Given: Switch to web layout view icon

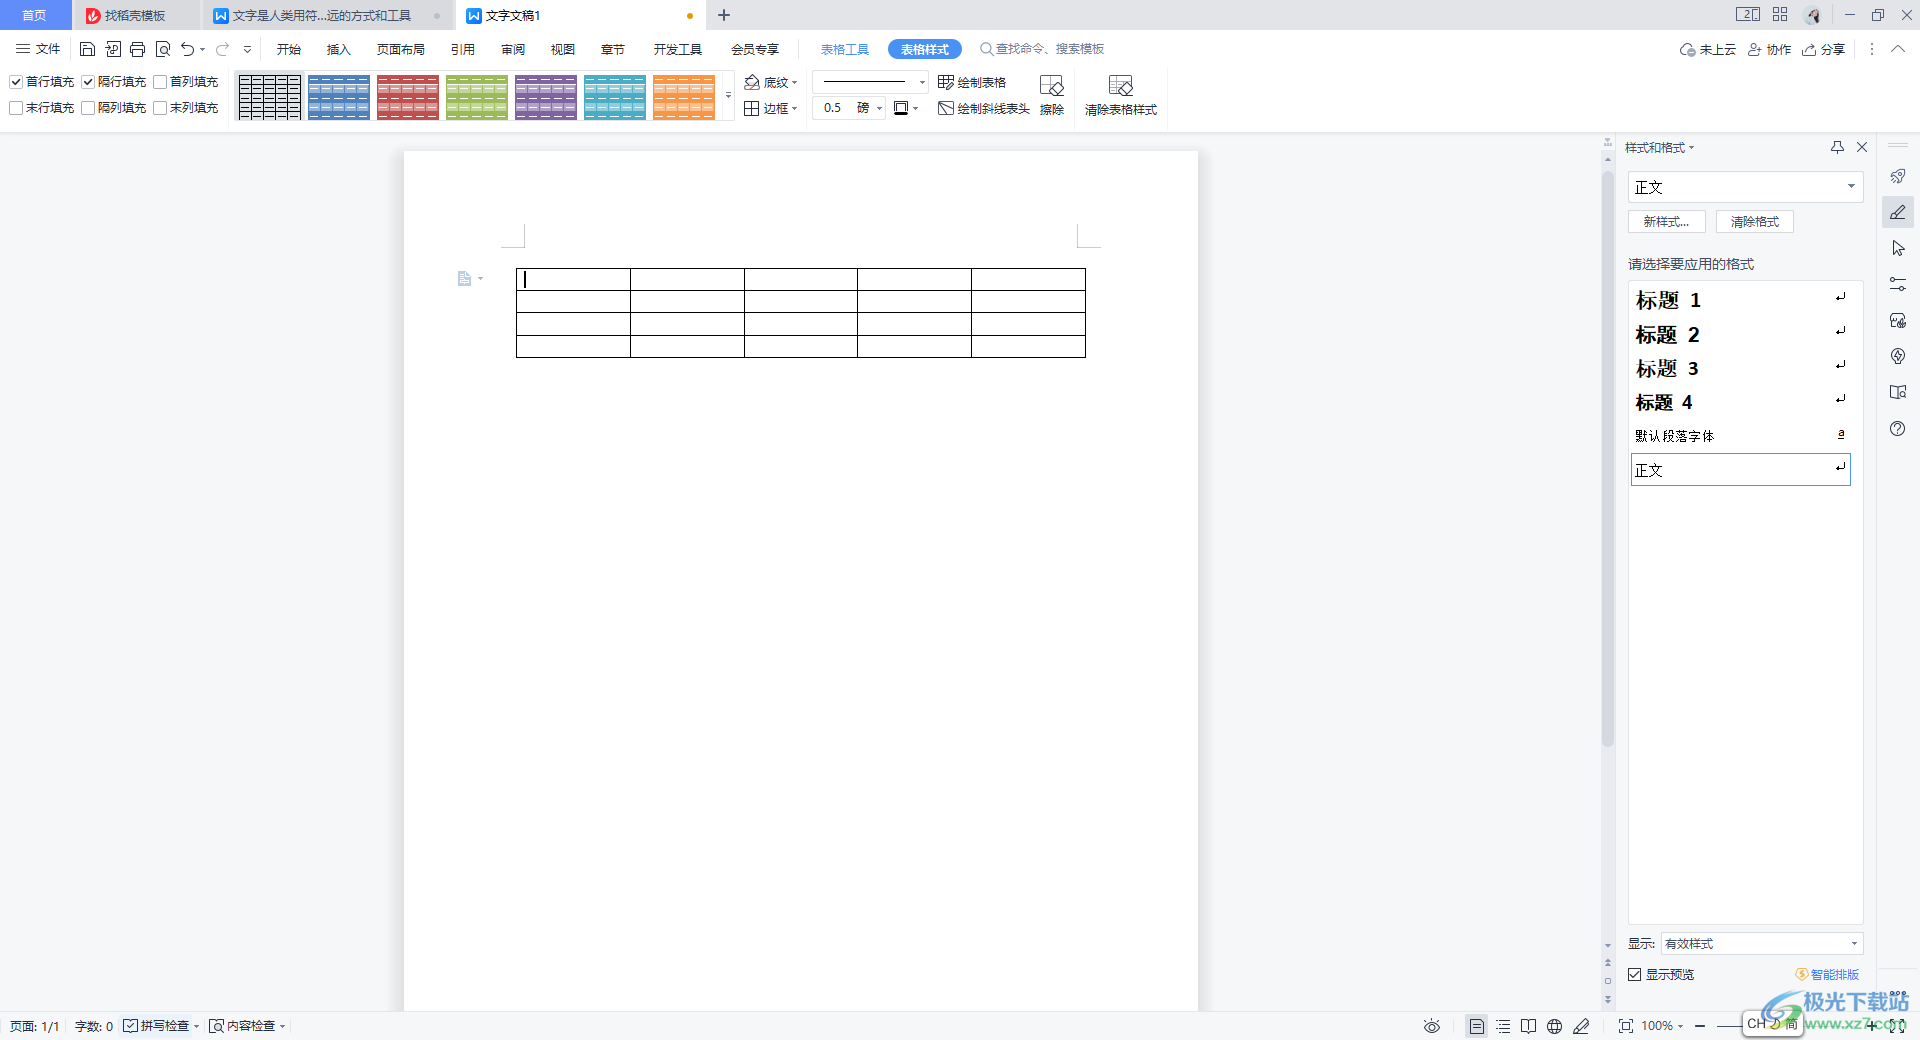Looking at the screenshot, I should tap(1555, 1026).
